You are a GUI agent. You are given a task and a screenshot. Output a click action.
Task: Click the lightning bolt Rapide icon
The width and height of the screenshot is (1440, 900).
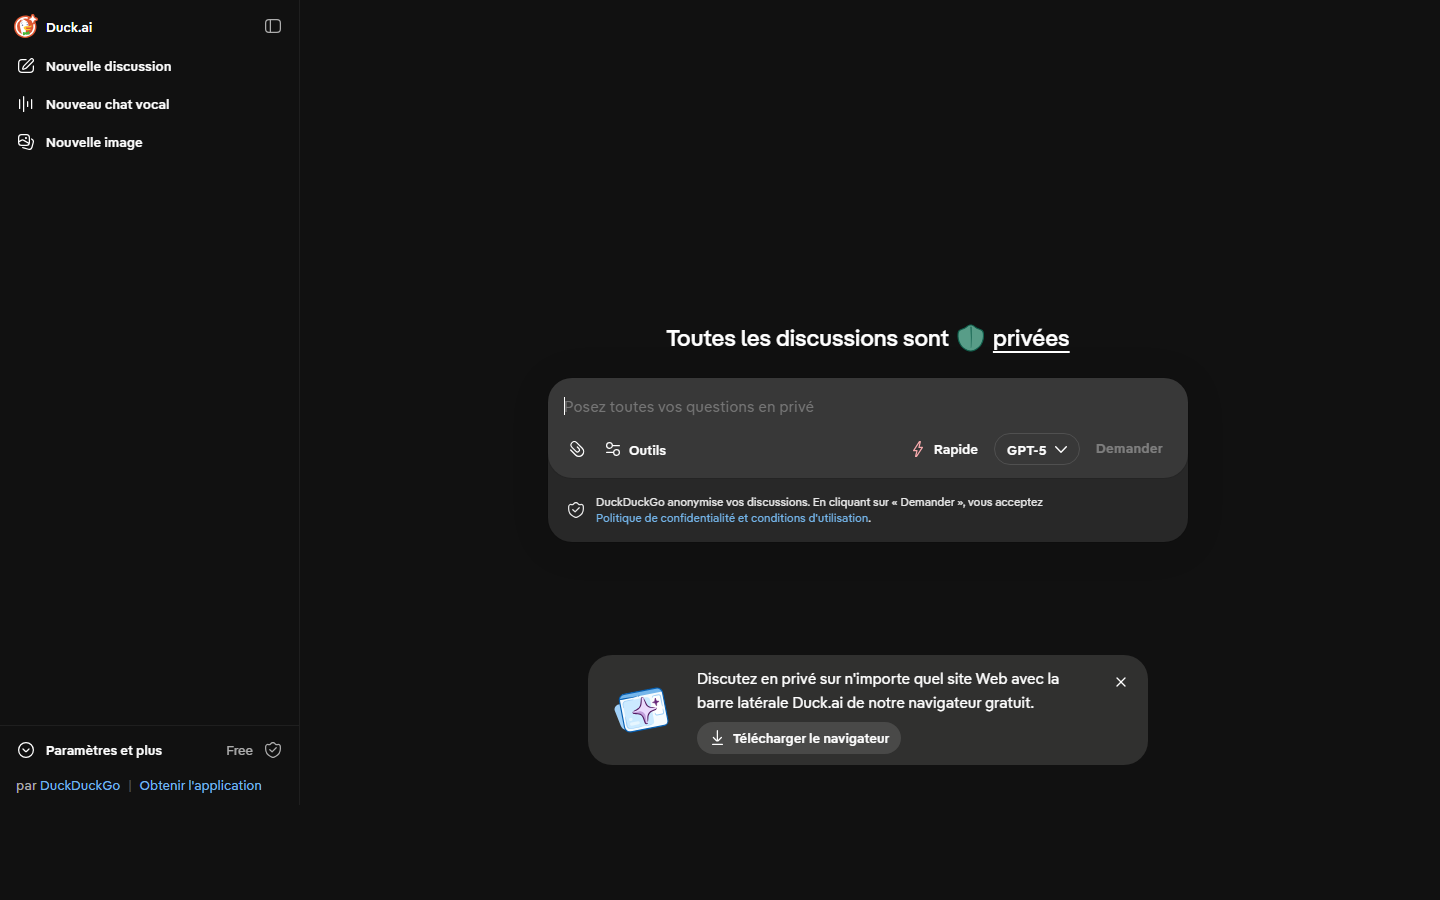[x=918, y=449]
